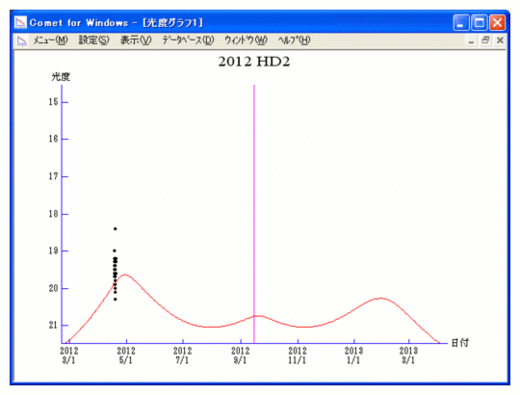Viewport: 520px width, 395px height.
Task: Close the Comet for Windows application
Action: [x=497, y=23]
